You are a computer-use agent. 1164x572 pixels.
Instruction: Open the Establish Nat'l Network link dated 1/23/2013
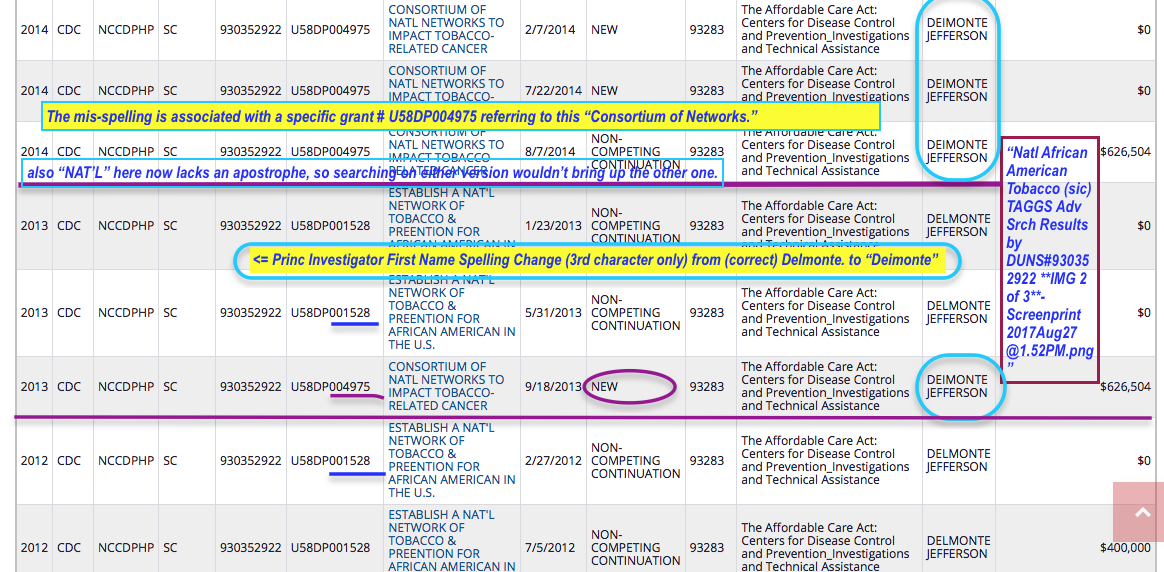451,212
